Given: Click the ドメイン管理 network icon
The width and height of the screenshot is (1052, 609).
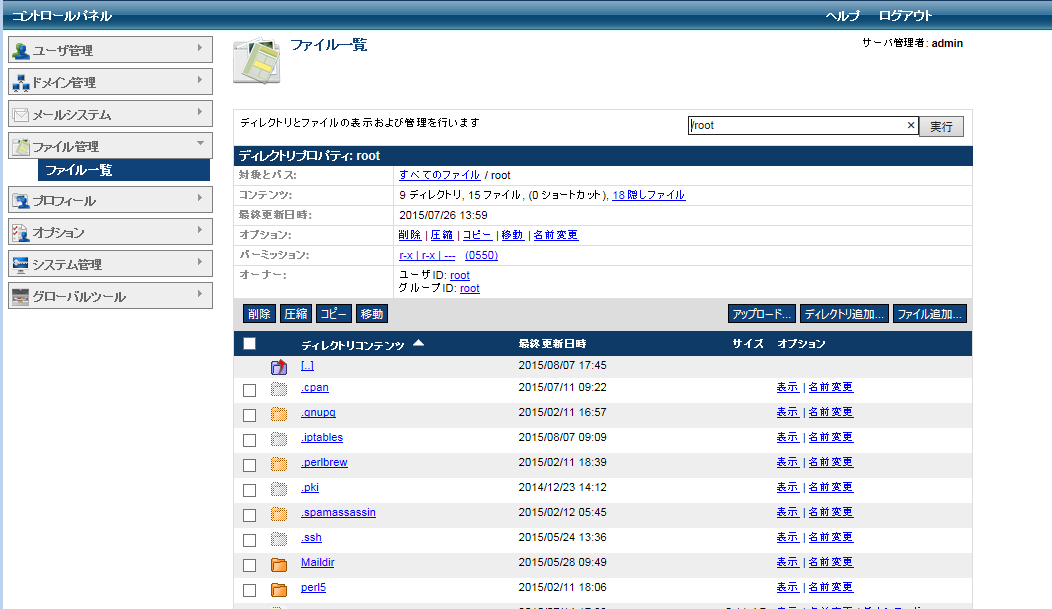Looking at the screenshot, I should click(x=21, y=82).
